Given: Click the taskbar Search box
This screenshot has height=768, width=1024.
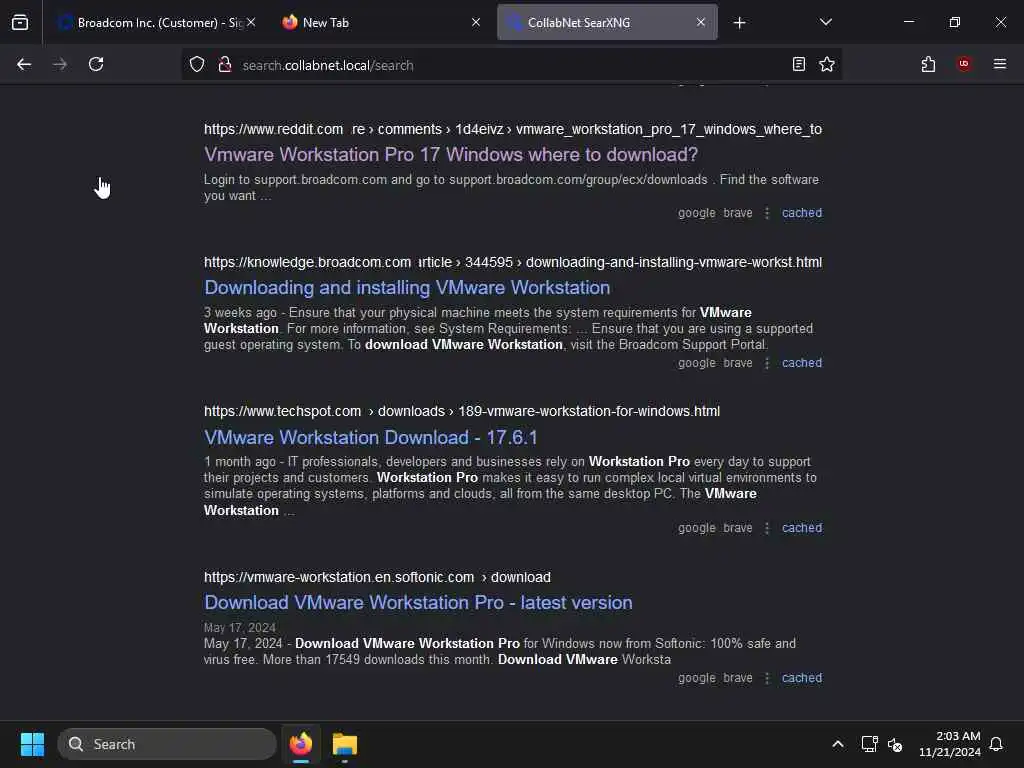Looking at the screenshot, I should coord(167,744).
